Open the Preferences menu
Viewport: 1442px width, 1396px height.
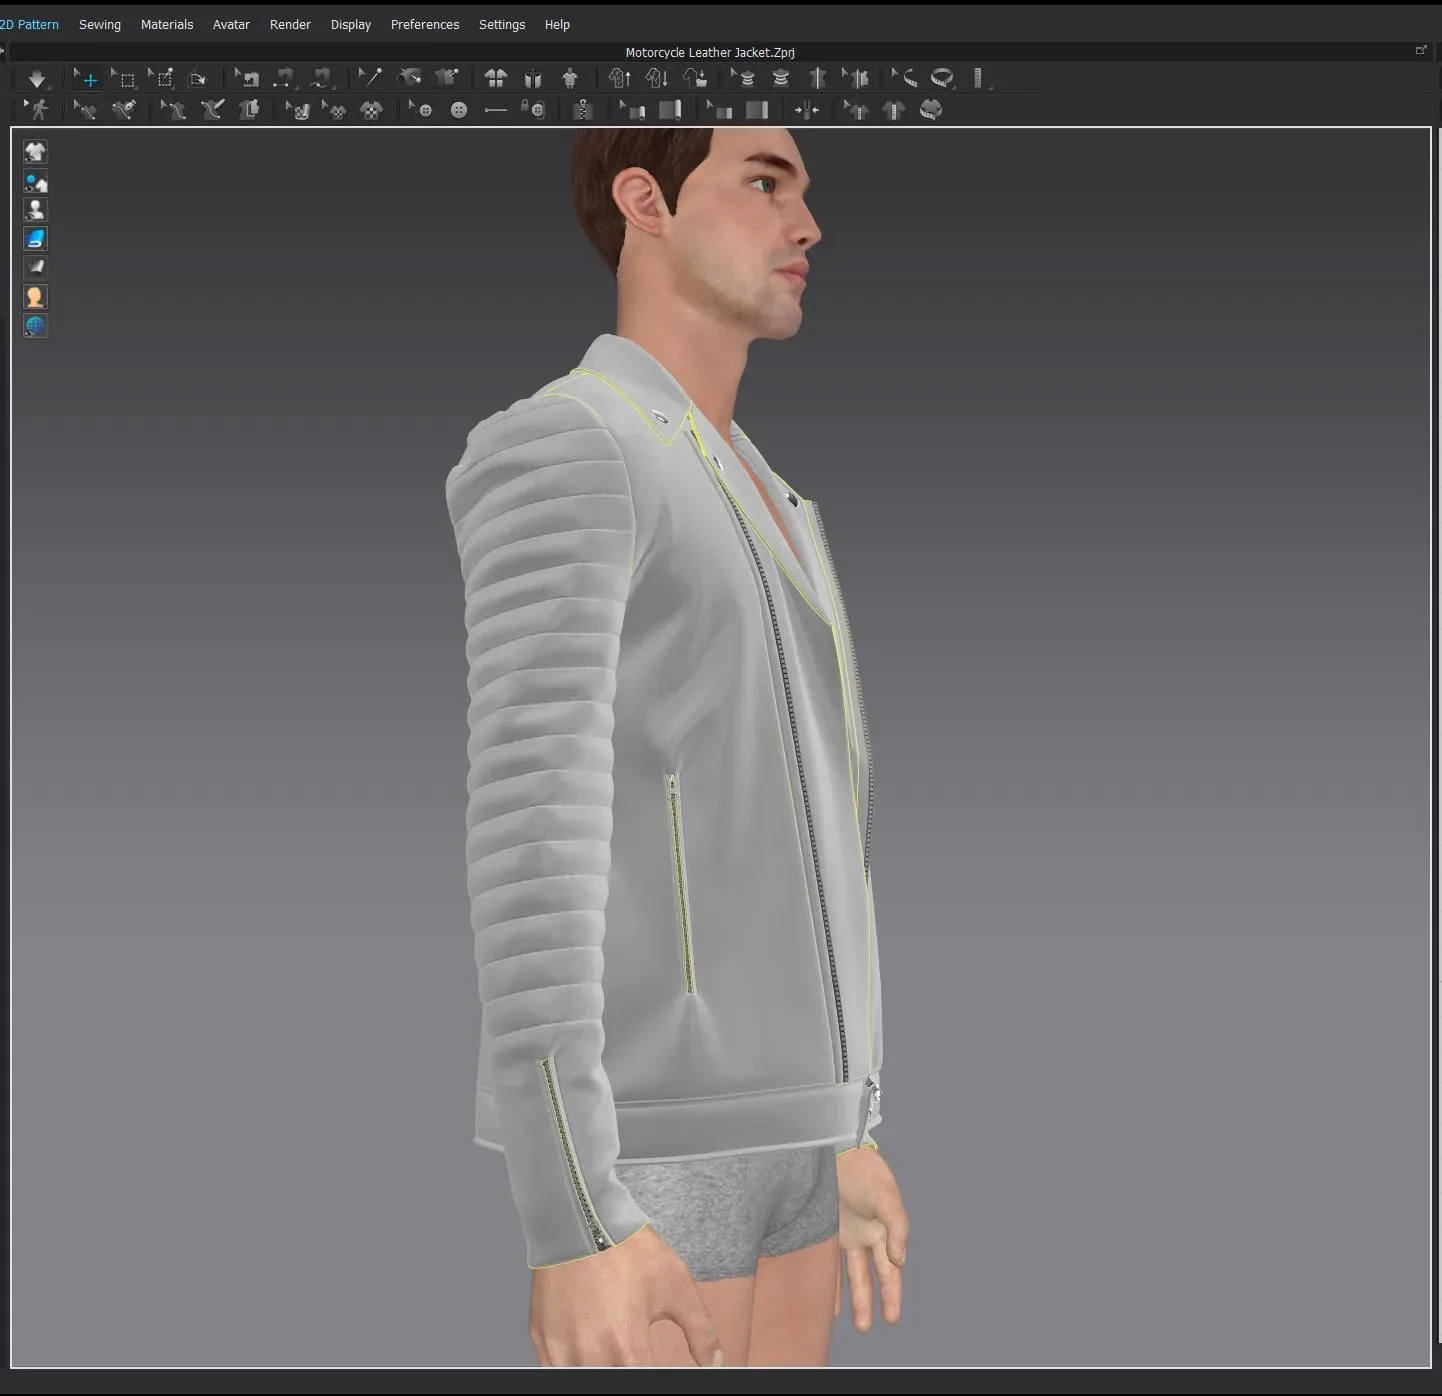coord(425,24)
